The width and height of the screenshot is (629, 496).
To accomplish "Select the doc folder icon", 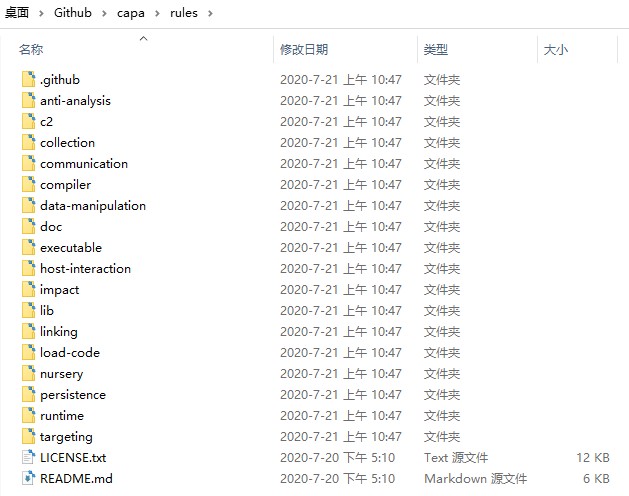I will 28,226.
